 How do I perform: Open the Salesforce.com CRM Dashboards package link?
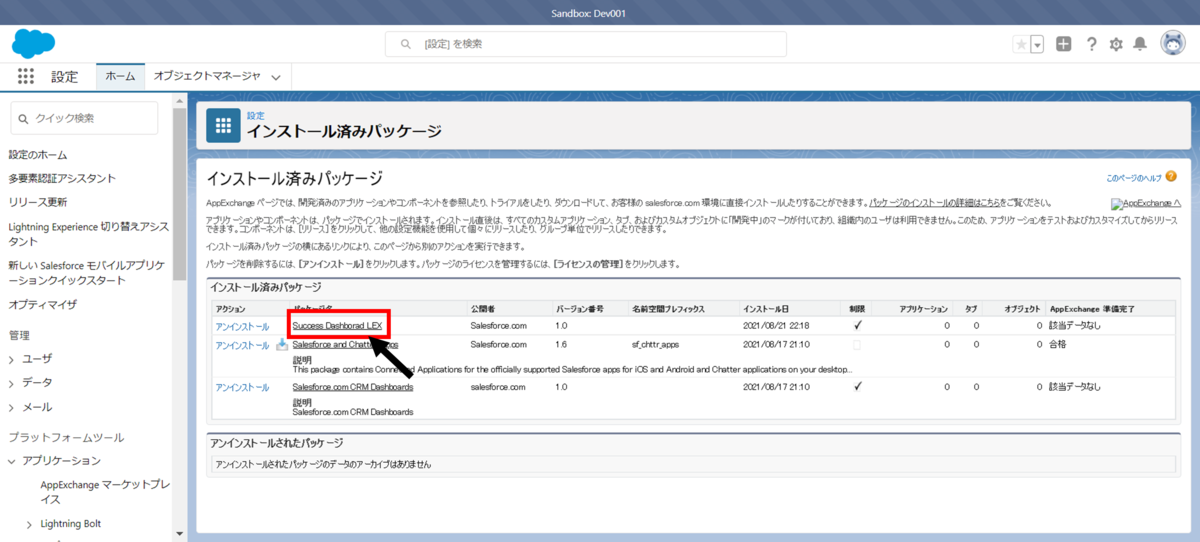tap(353, 386)
